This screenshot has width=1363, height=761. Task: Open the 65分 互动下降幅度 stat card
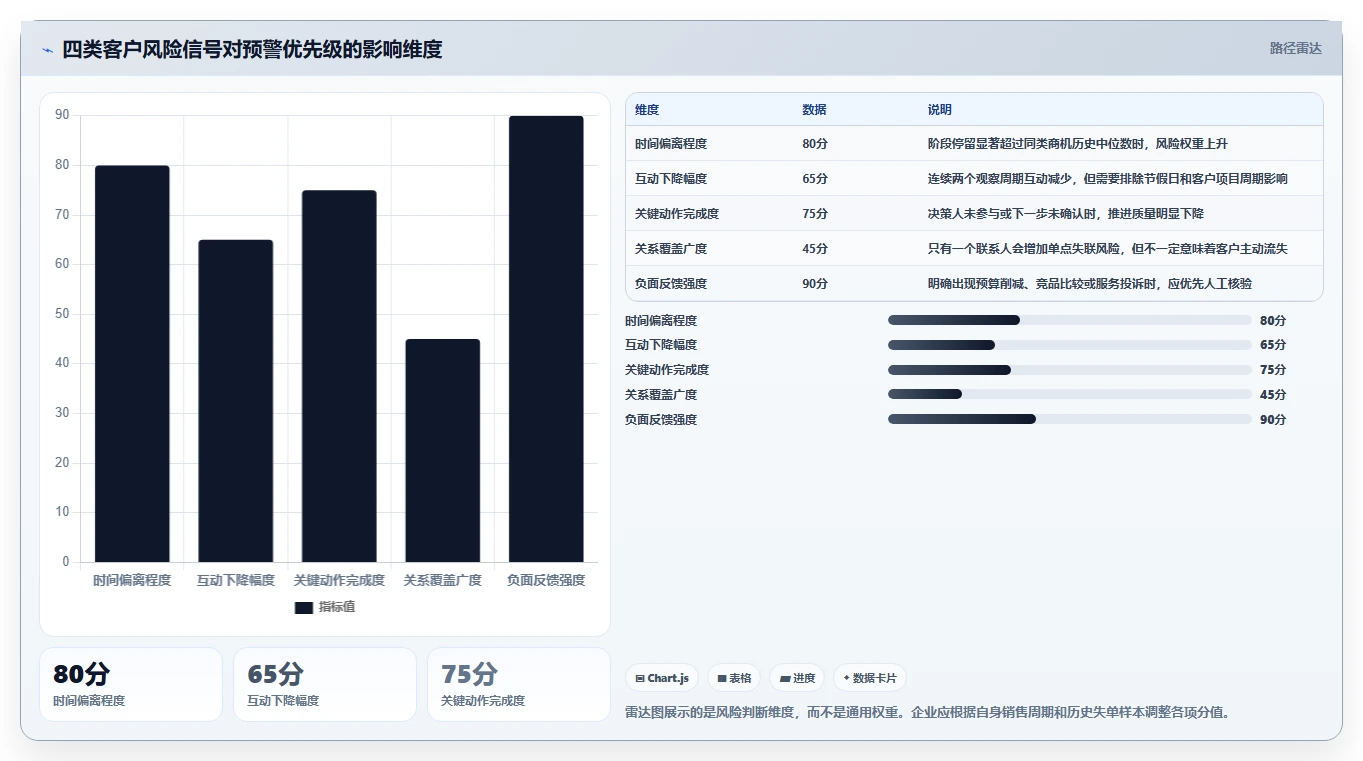coord(325,685)
